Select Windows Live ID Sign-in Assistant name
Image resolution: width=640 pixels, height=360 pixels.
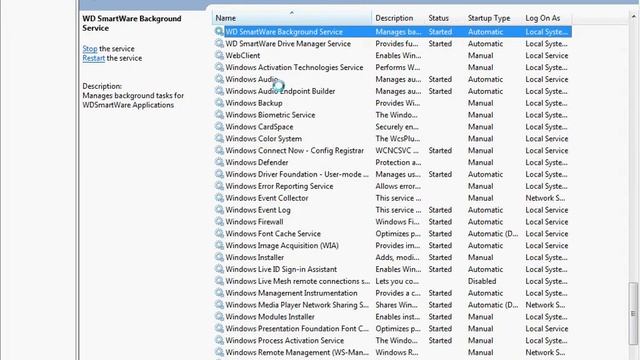point(281,269)
